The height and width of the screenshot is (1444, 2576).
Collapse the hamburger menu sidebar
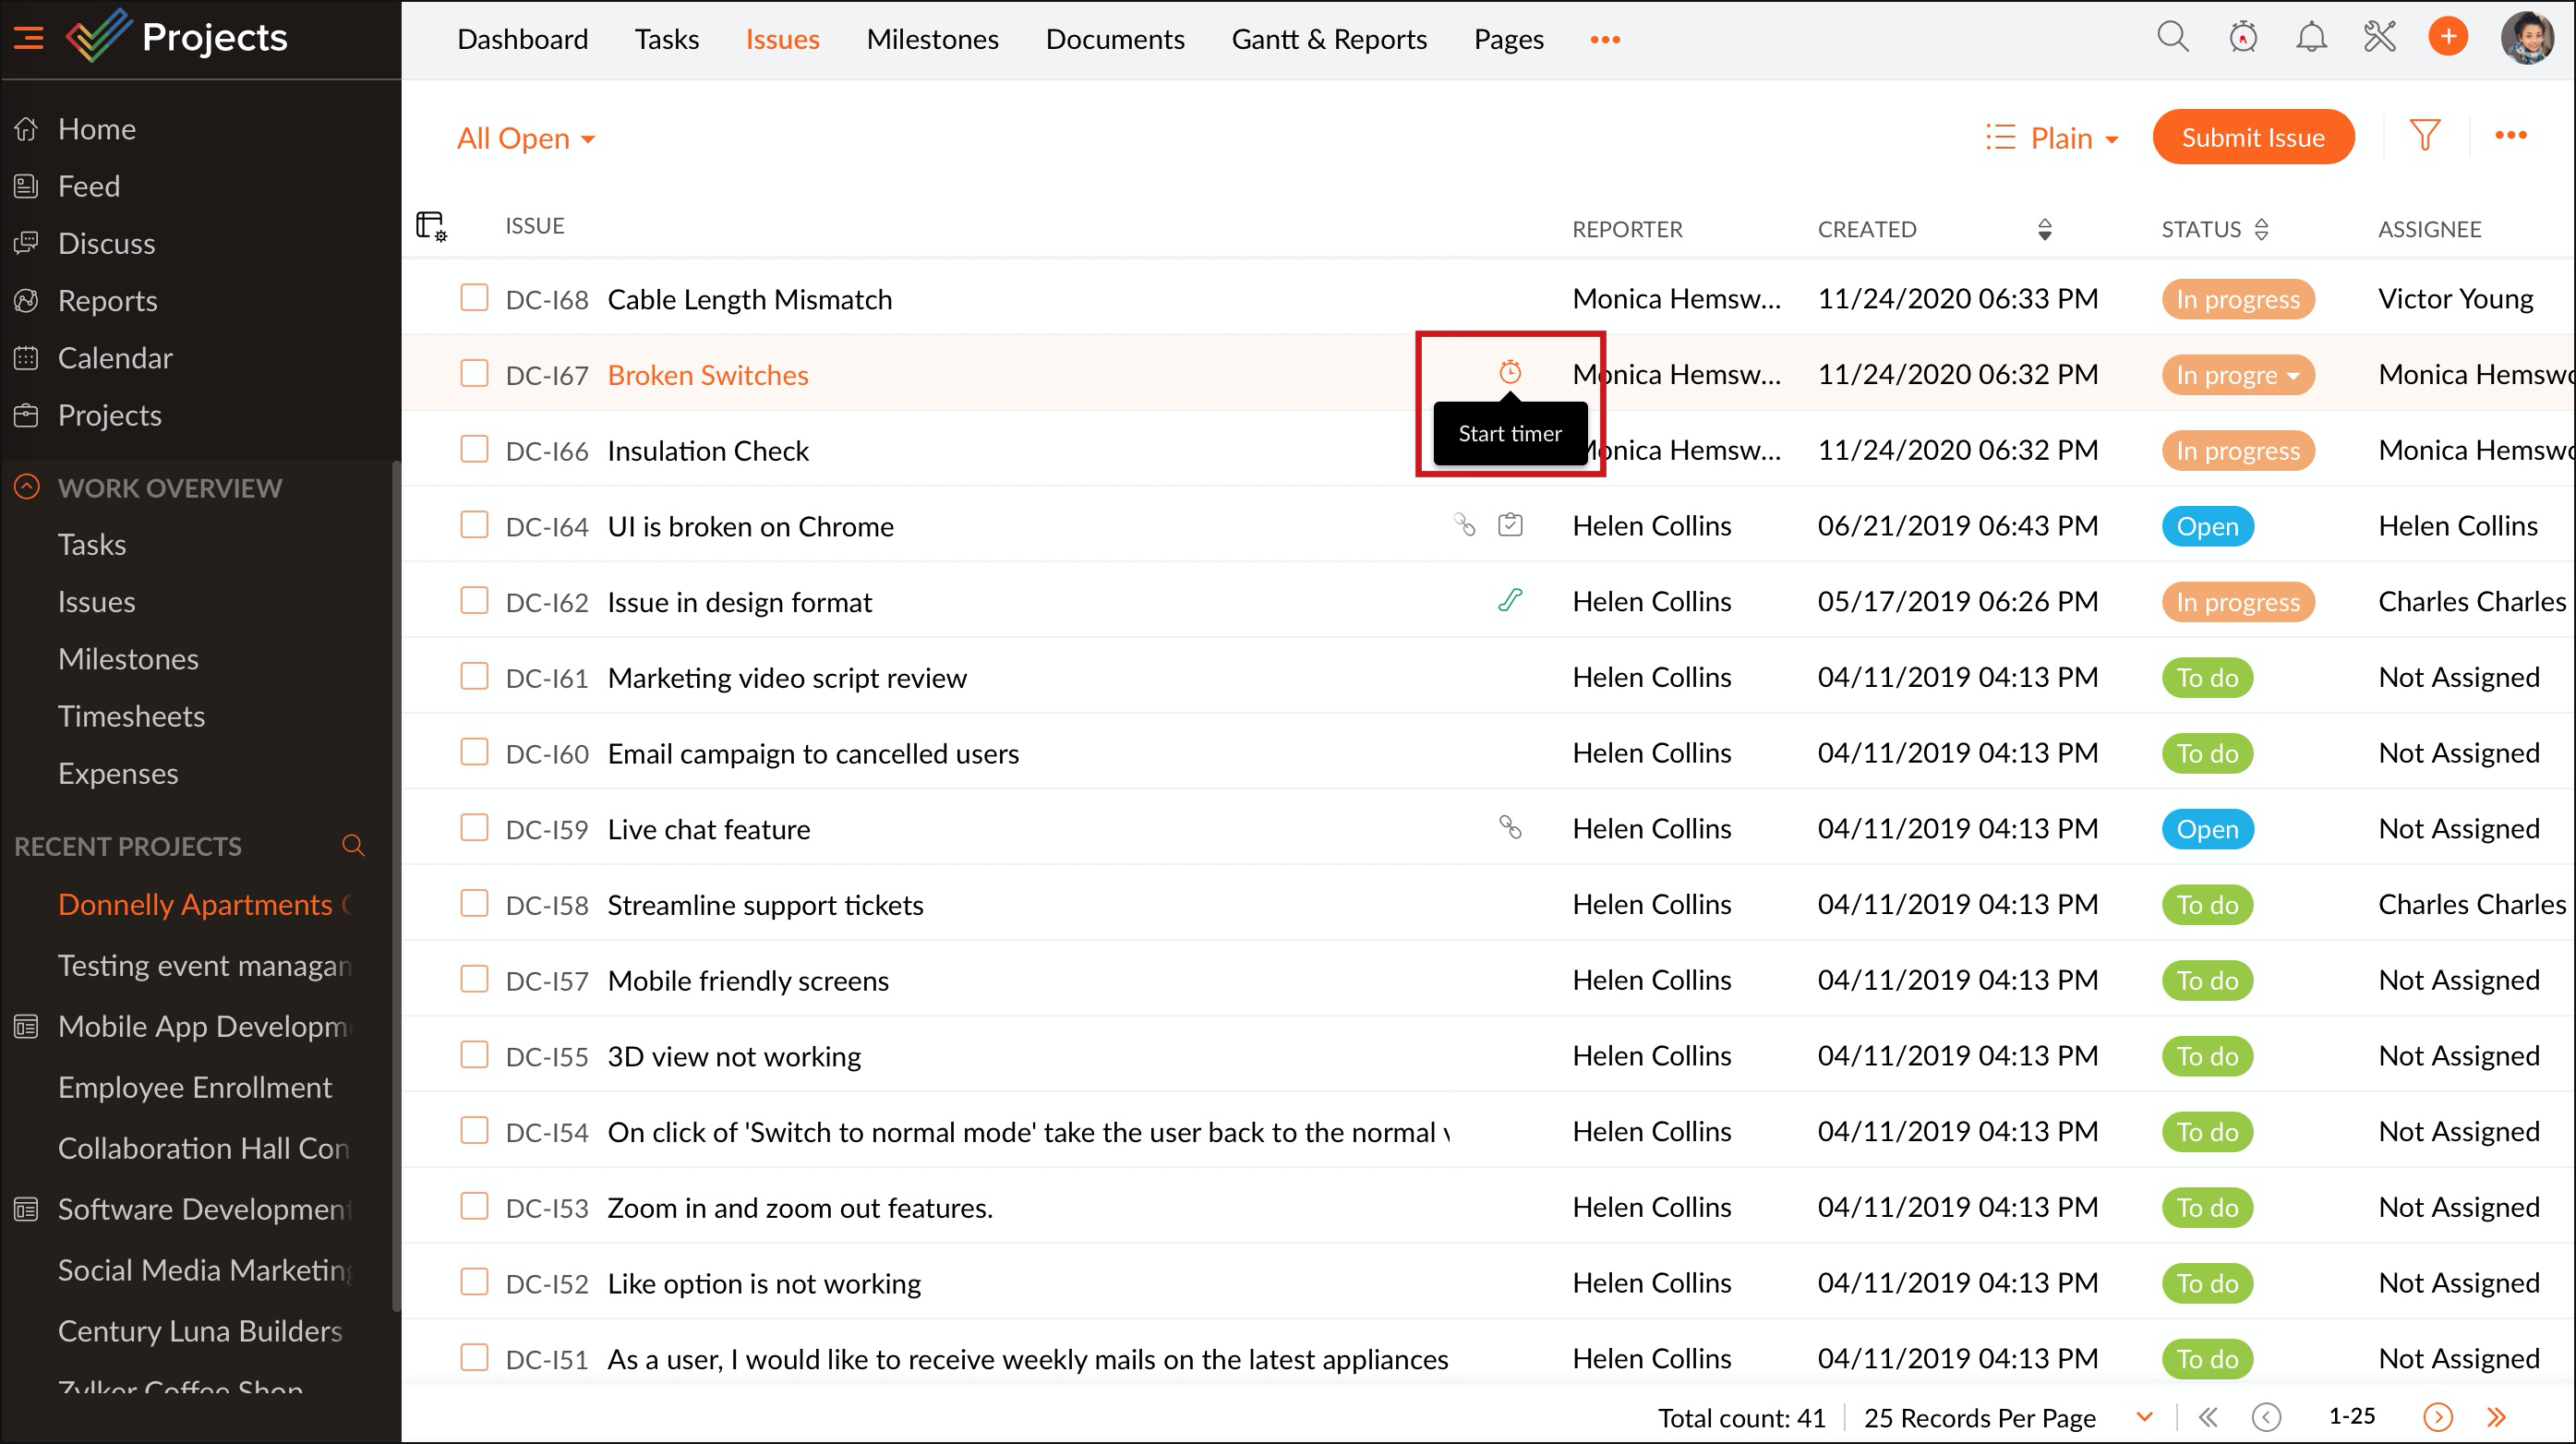click(x=28, y=38)
